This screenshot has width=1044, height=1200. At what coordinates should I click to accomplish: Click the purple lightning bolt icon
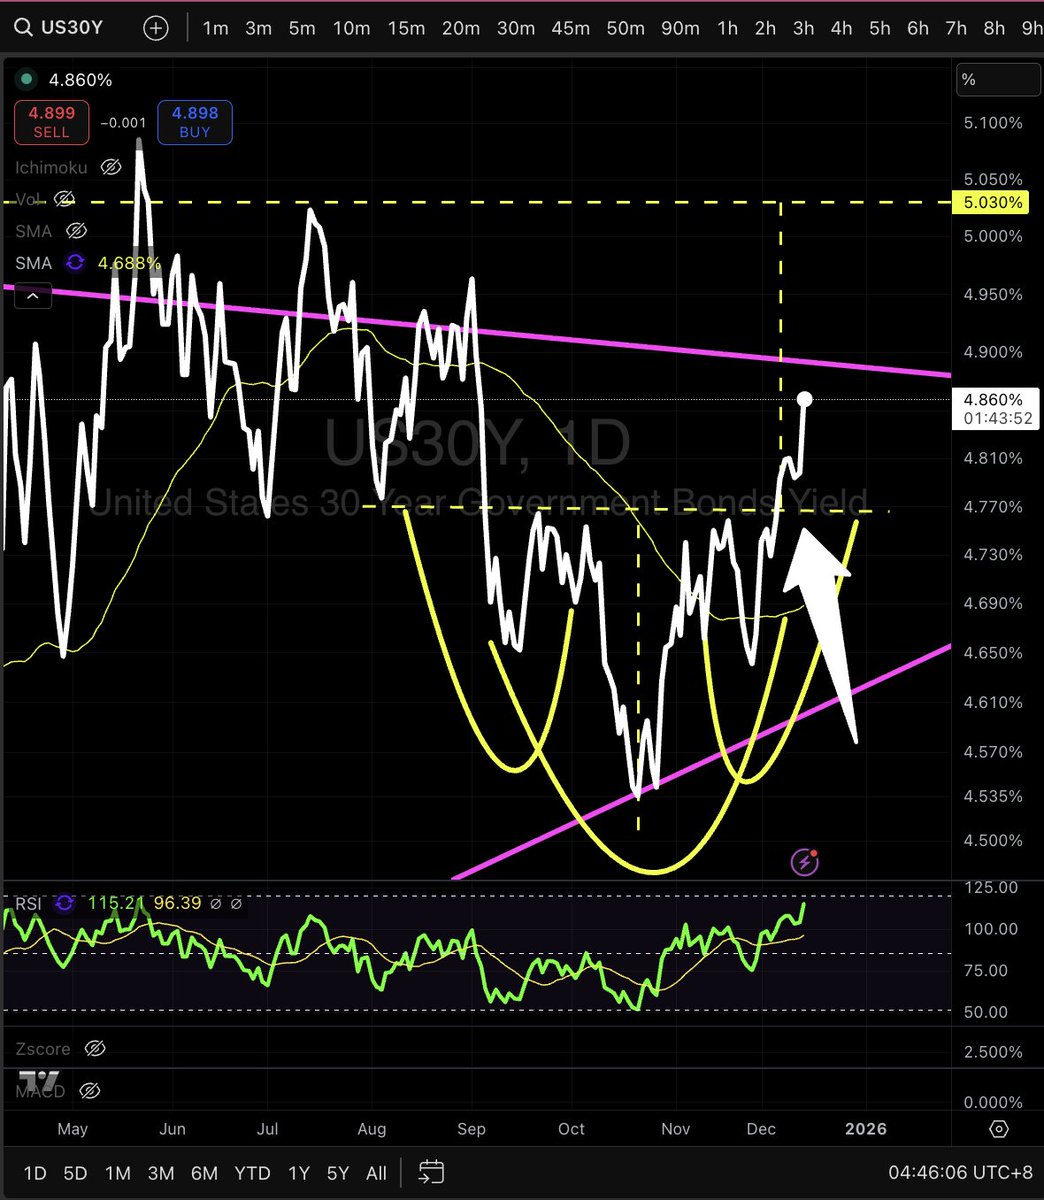point(804,861)
